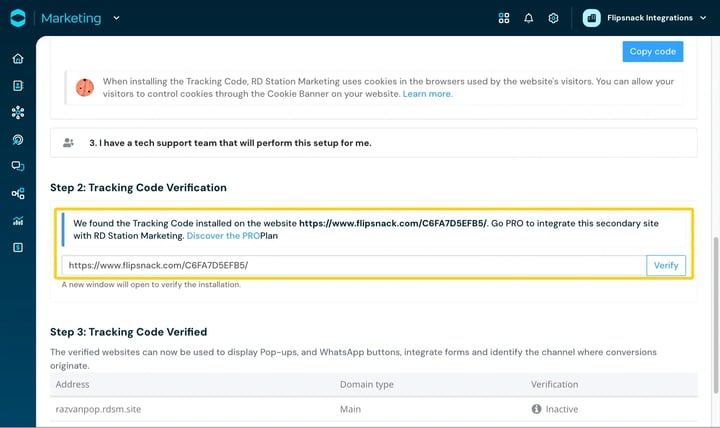Click the Domain type column header

367,384
